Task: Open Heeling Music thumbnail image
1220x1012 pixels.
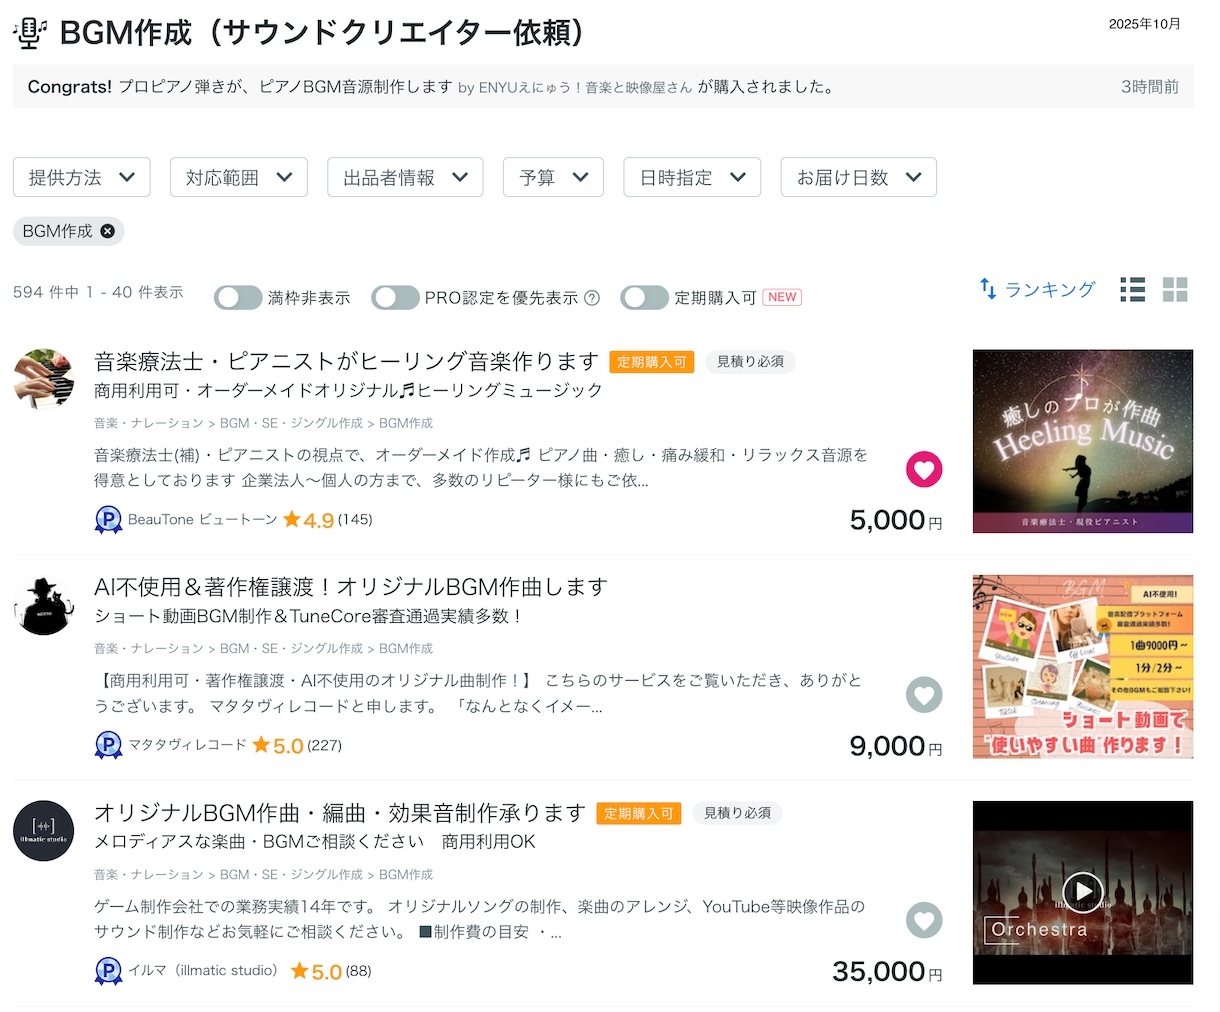Action: [x=1083, y=441]
